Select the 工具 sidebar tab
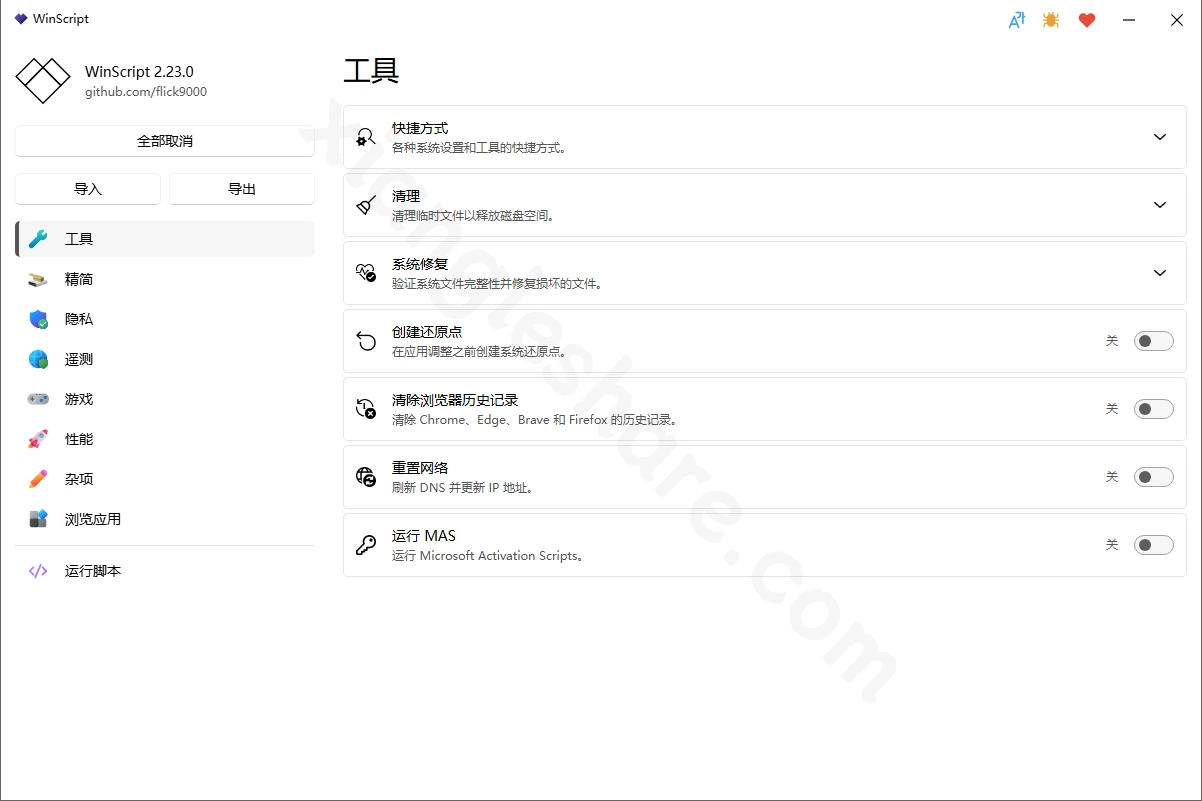Viewport: 1202px width, 801px height. click(165, 239)
